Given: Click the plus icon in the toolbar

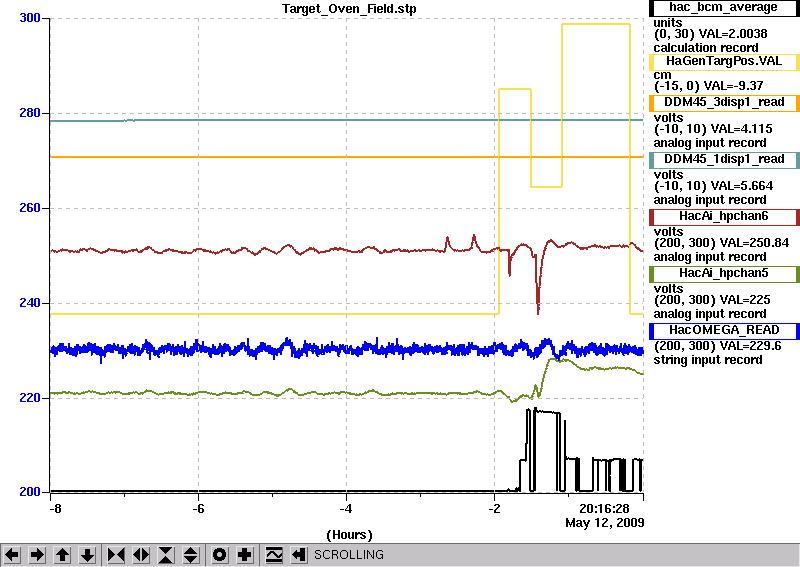Looking at the screenshot, I should coord(245,554).
